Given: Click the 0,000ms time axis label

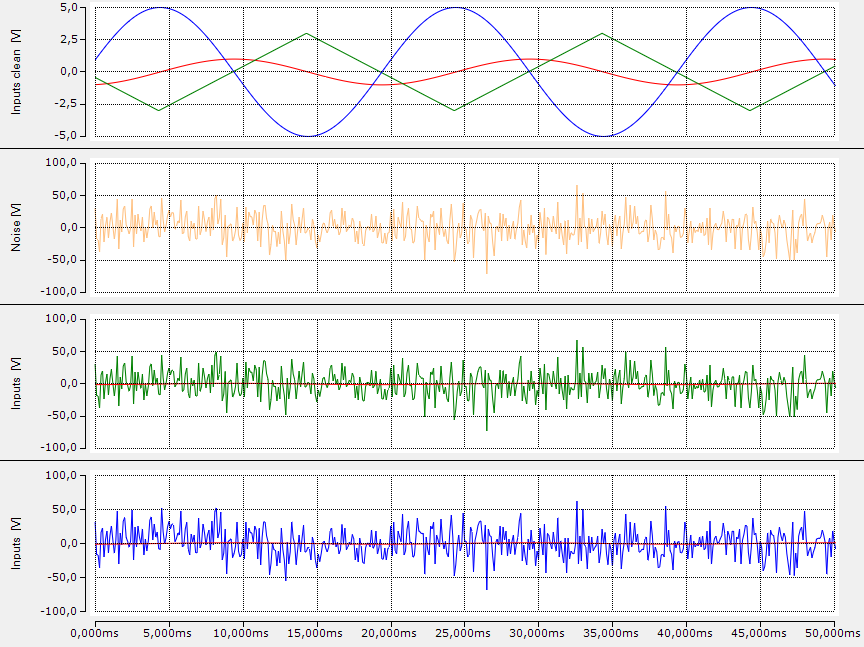Looking at the screenshot, I should click(x=94, y=633).
